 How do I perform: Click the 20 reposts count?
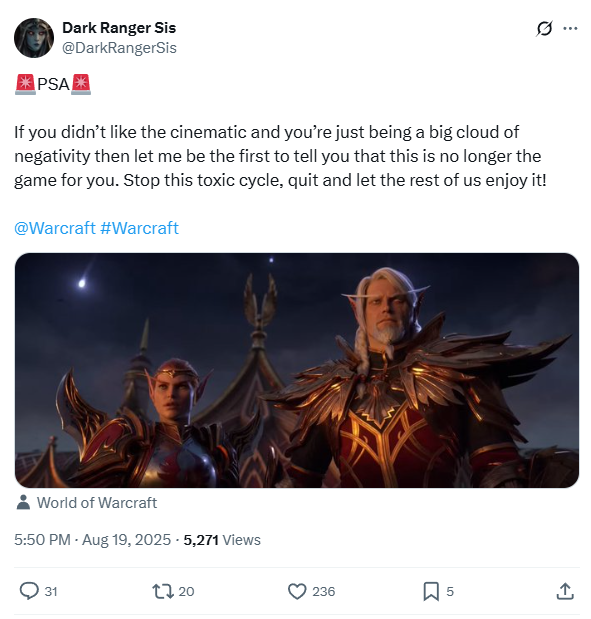click(186, 591)
